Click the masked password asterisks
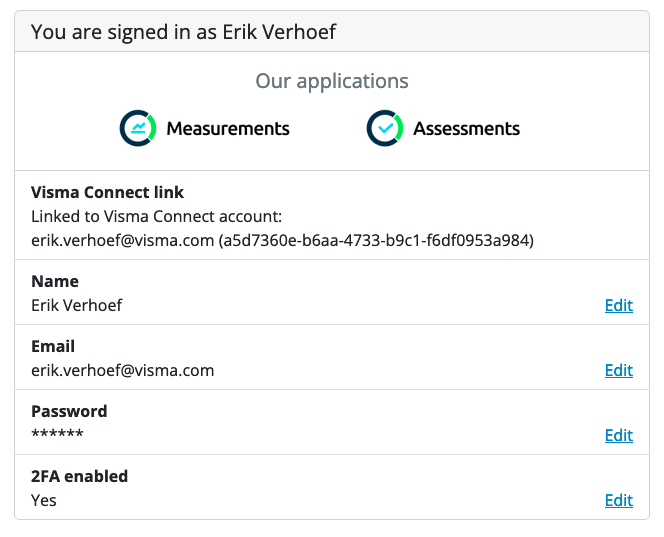The height and width of the screenshot is (537, 664). click(57, 434)
